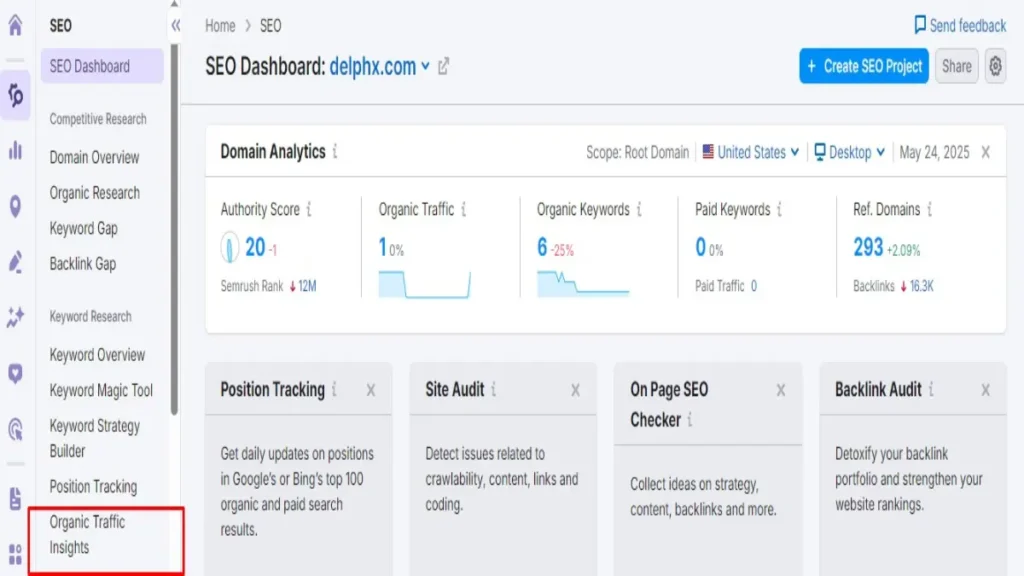This screenshot has height=576, width=1024.
Task: Open Keyword Gap in sidebar
Action: 84,229
